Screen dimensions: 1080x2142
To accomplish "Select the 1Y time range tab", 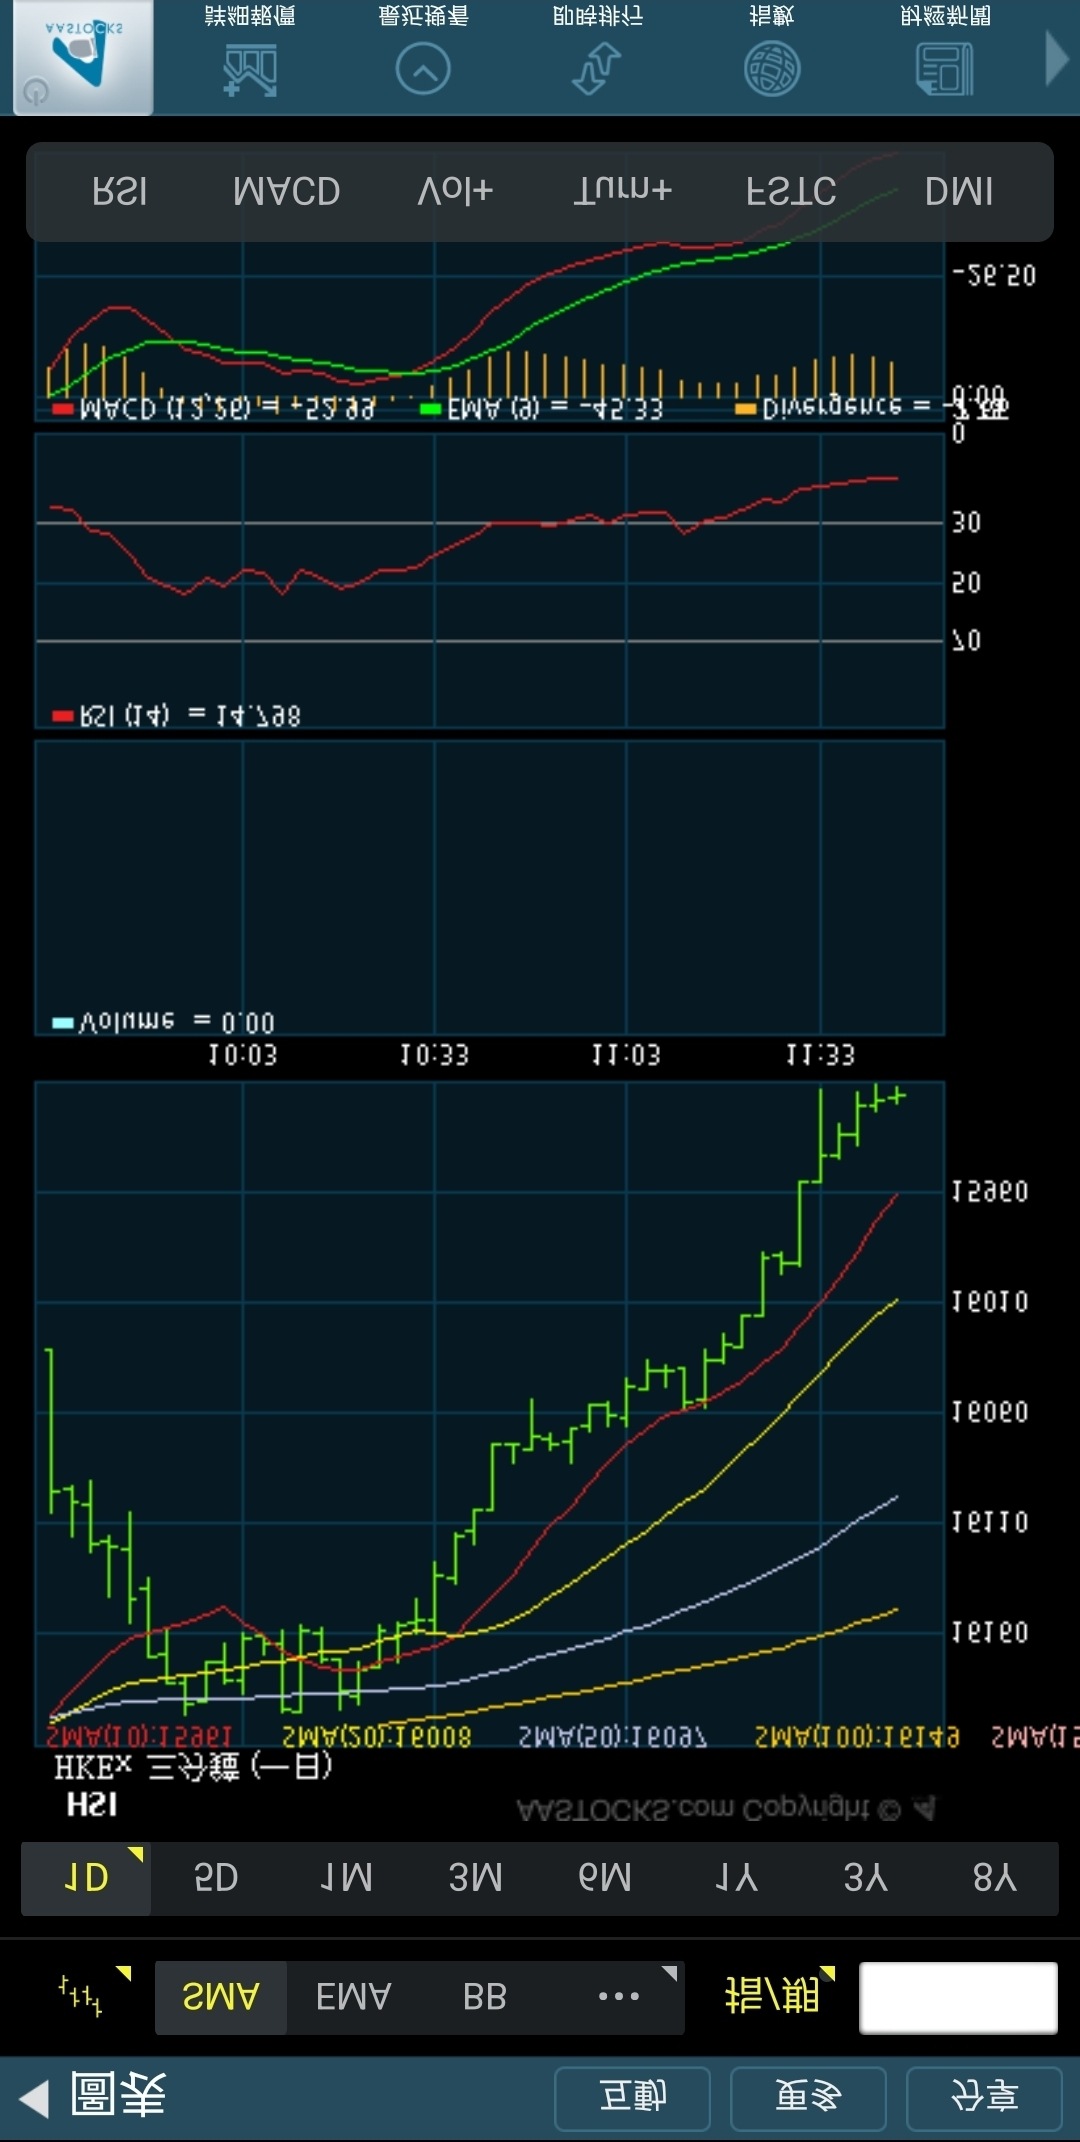I will [736, 1878].
